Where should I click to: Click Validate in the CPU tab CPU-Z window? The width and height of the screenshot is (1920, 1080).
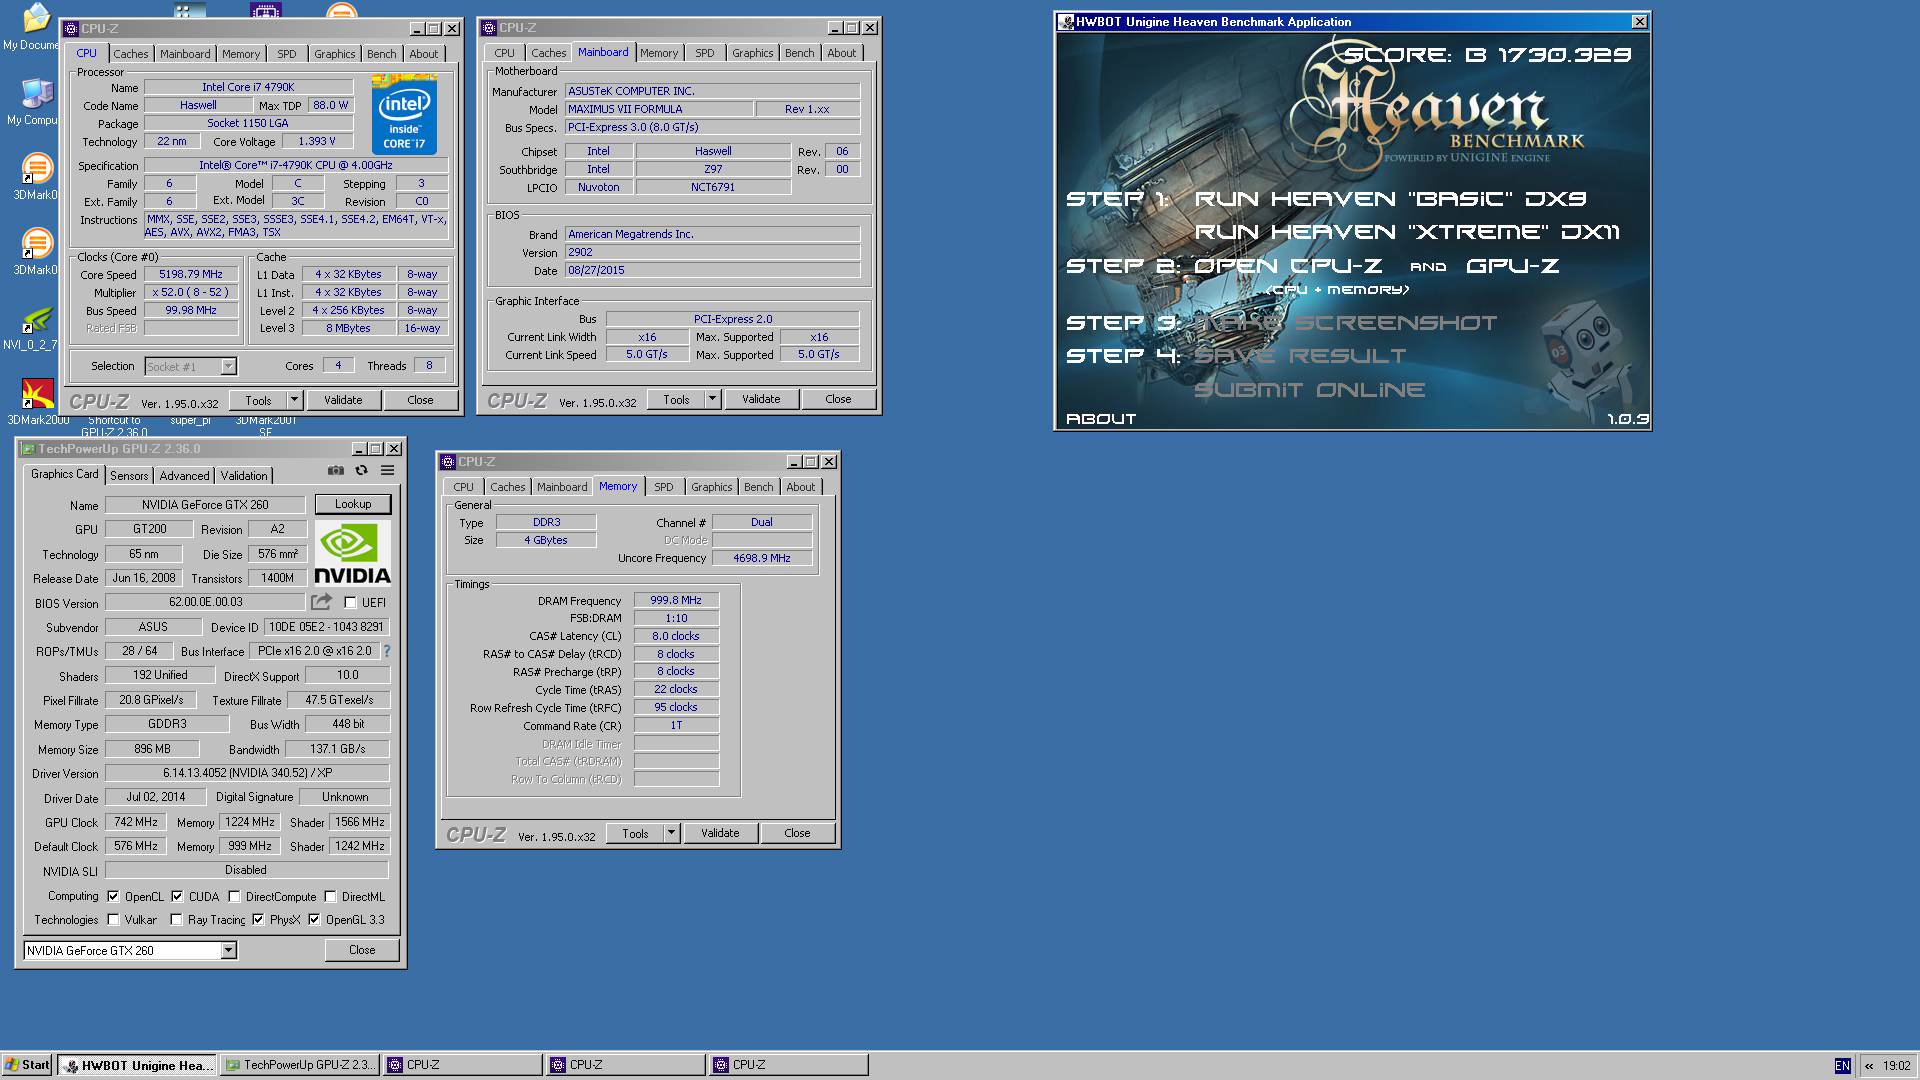click(x=343, y=400)
